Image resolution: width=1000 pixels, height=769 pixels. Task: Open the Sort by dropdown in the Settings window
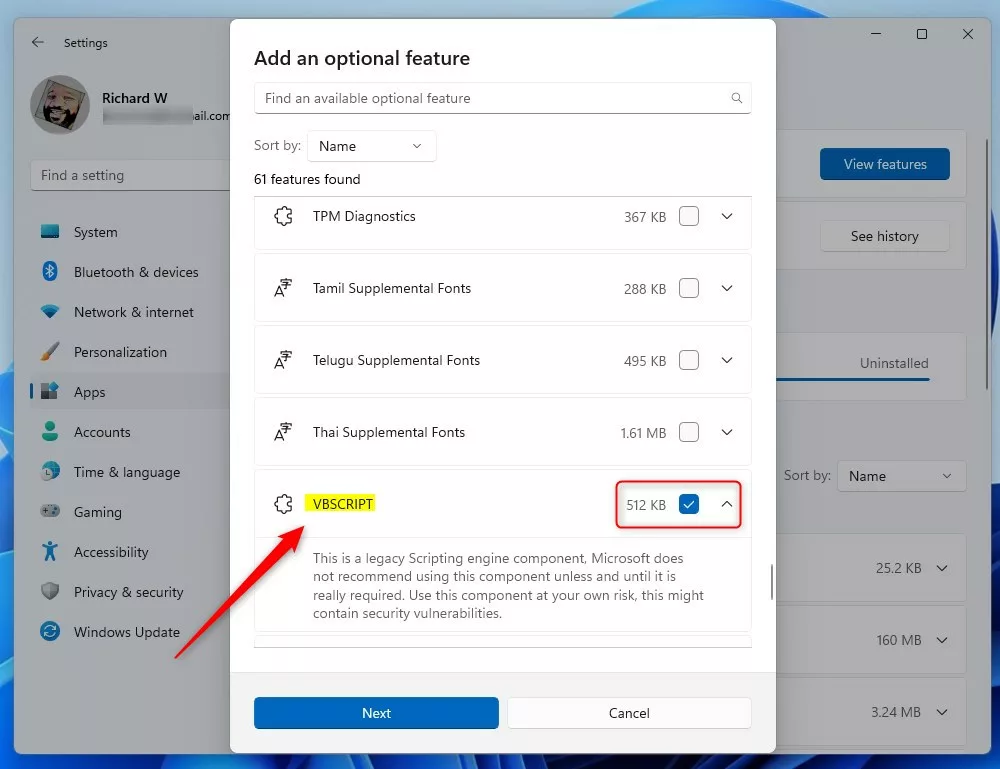pyautogui.click(x=901, y=476)
